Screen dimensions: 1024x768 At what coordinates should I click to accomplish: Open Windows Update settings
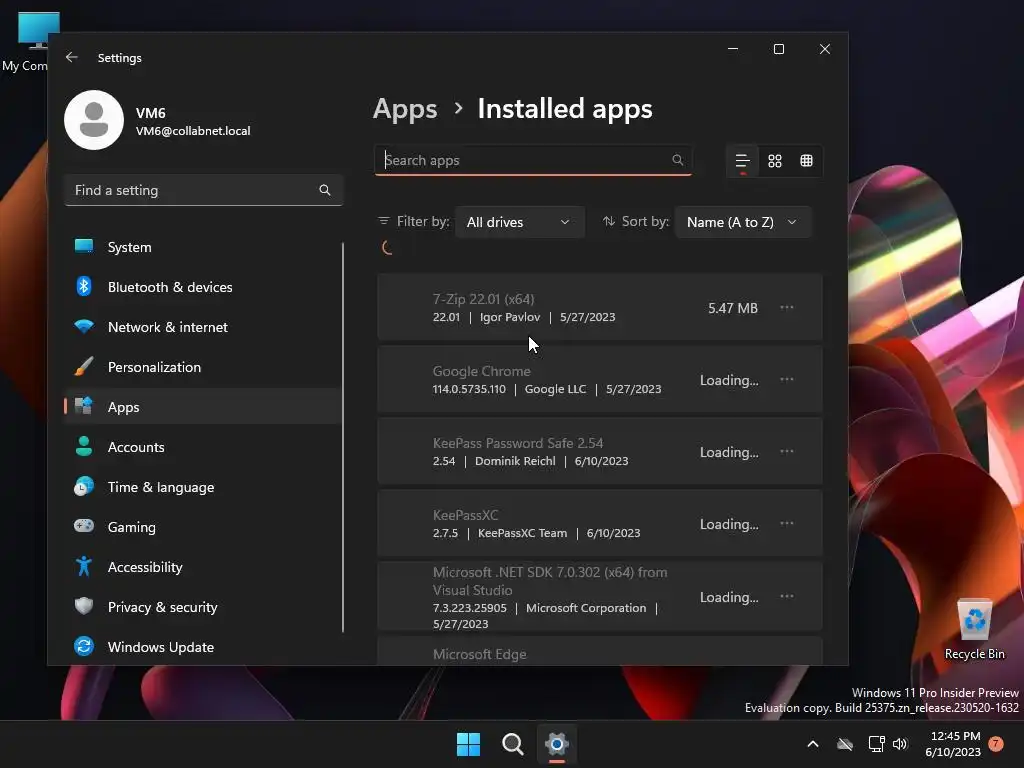[x=202, y=647]
